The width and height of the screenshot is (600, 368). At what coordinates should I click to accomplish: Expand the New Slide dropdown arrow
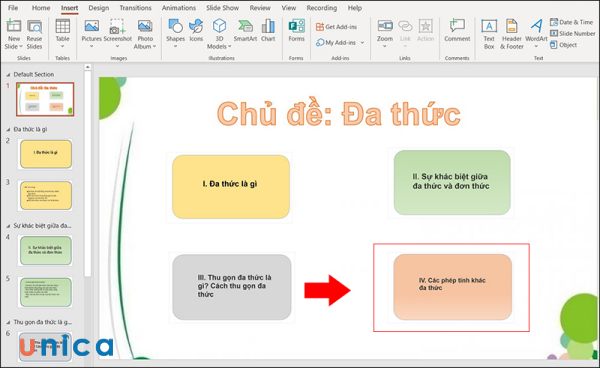(21, 47)
